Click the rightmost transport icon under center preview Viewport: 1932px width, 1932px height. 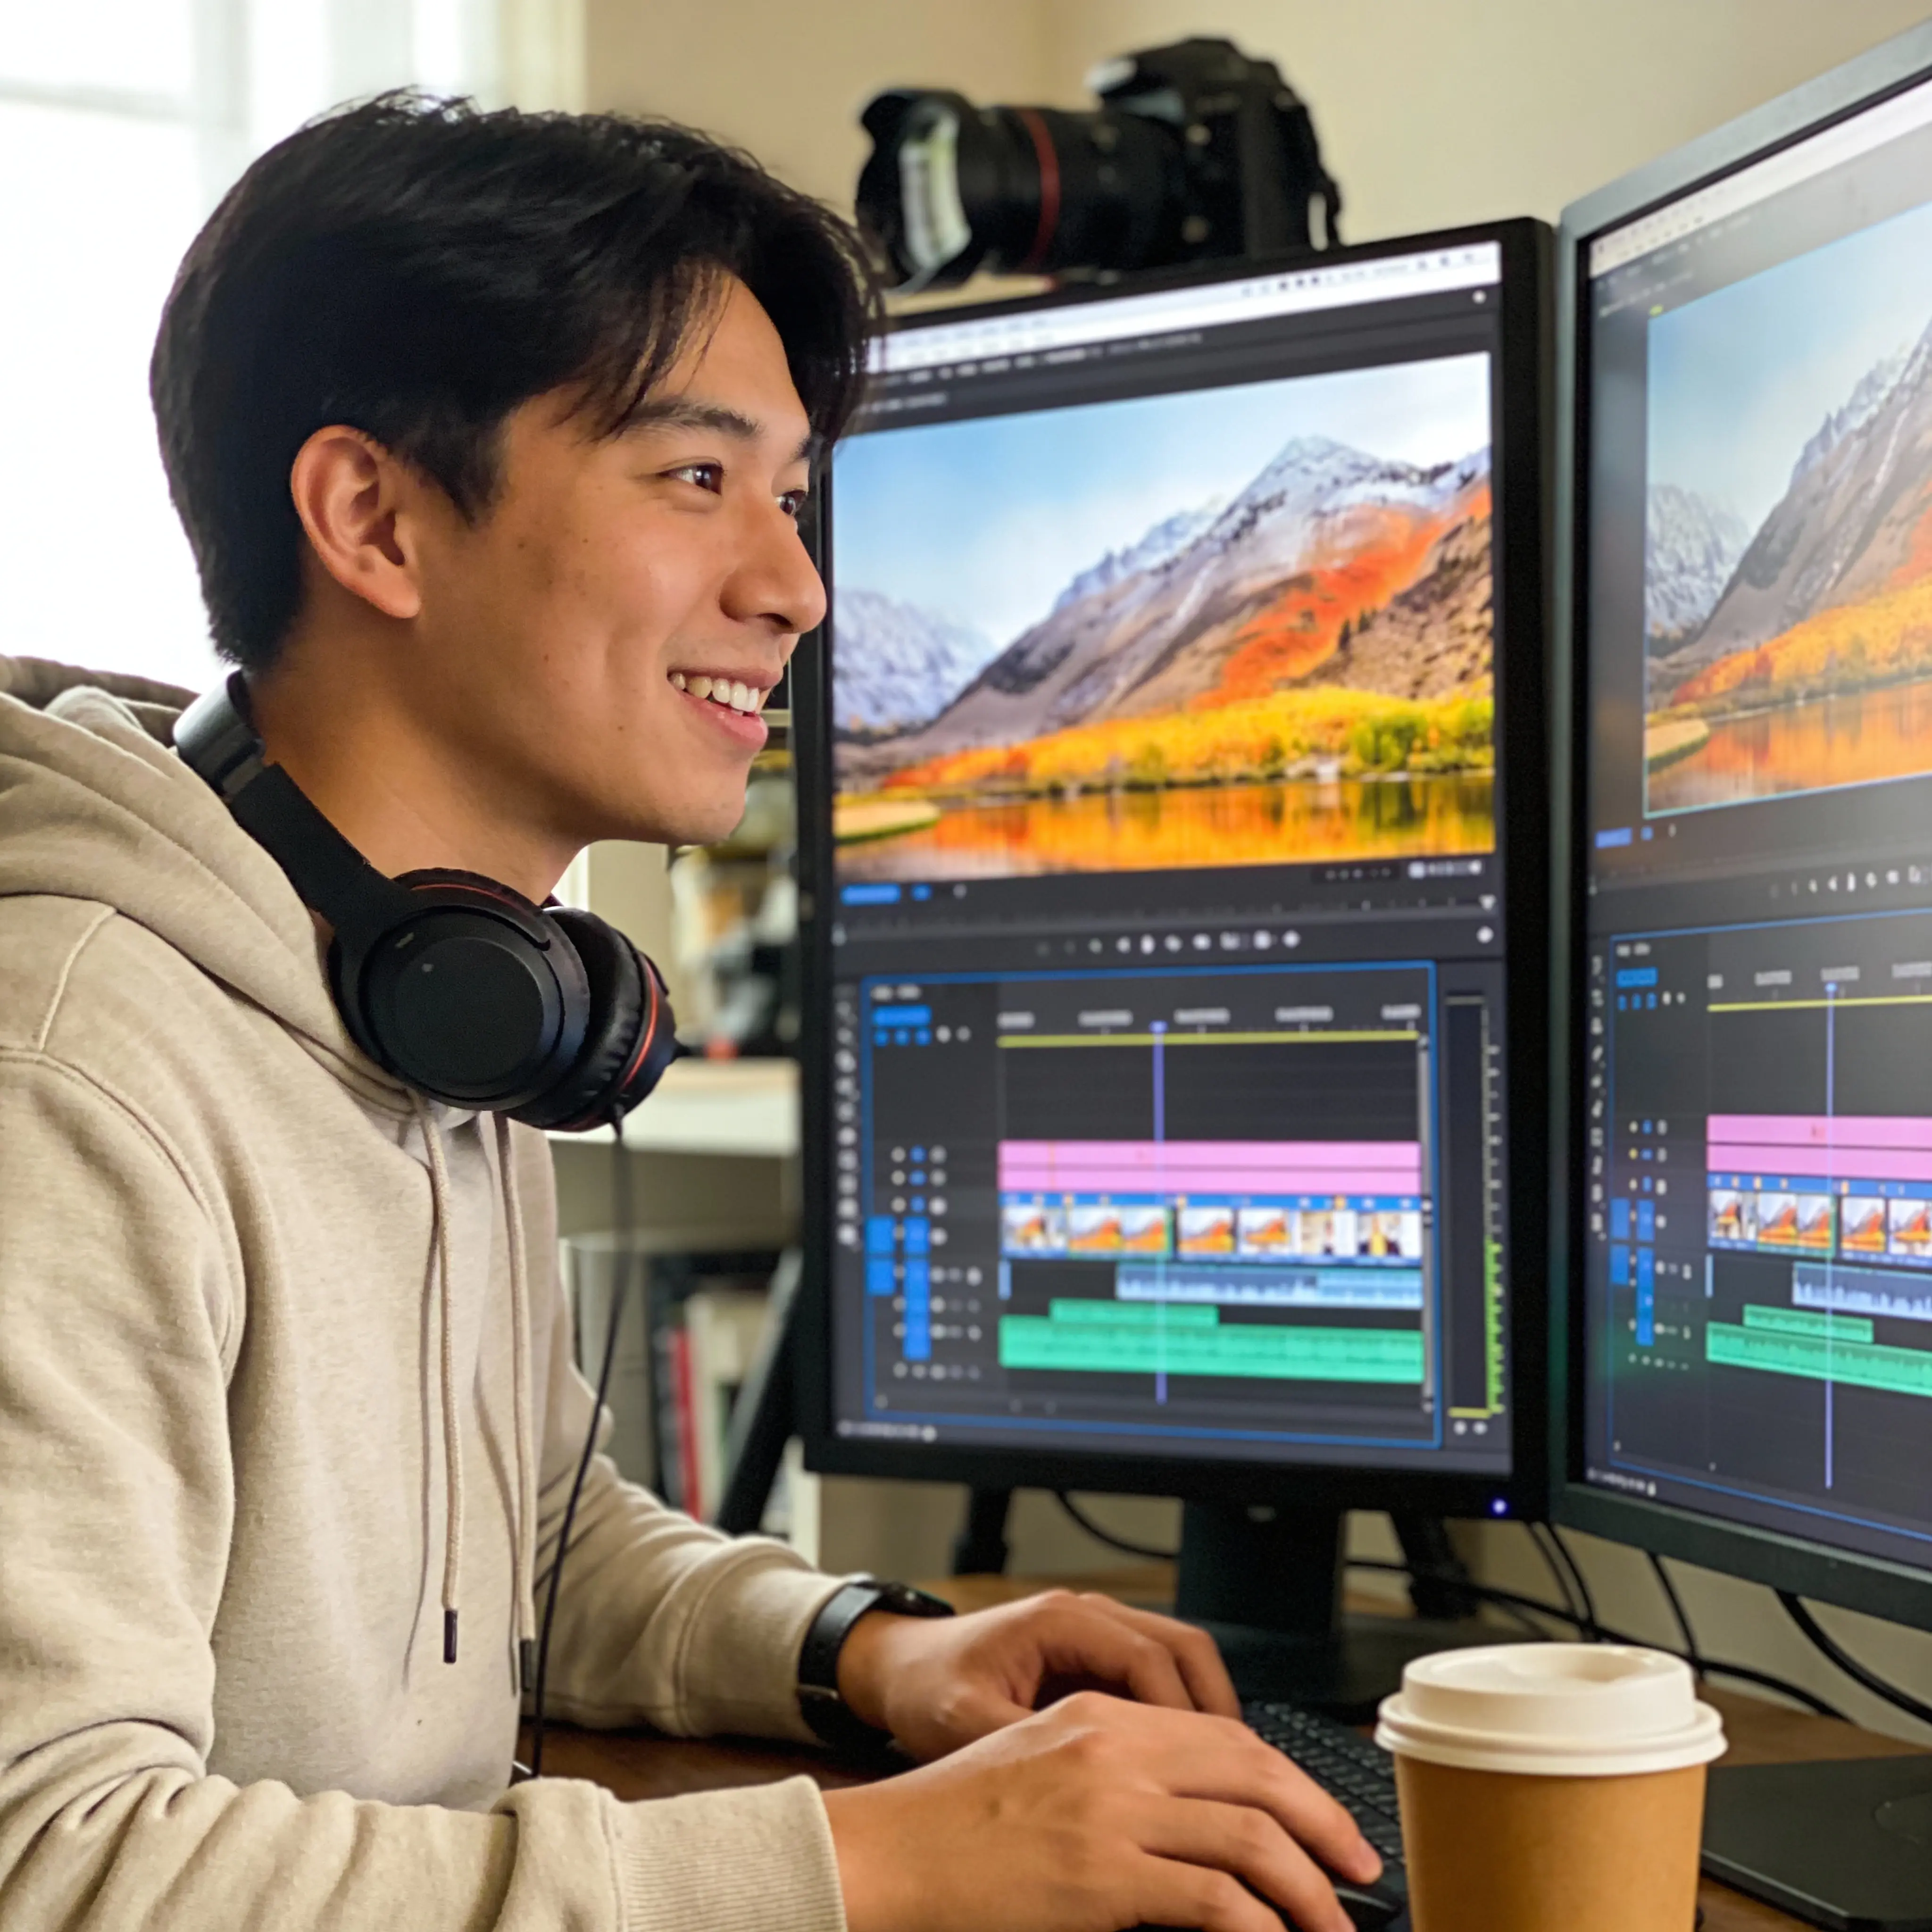point(1291,939)
